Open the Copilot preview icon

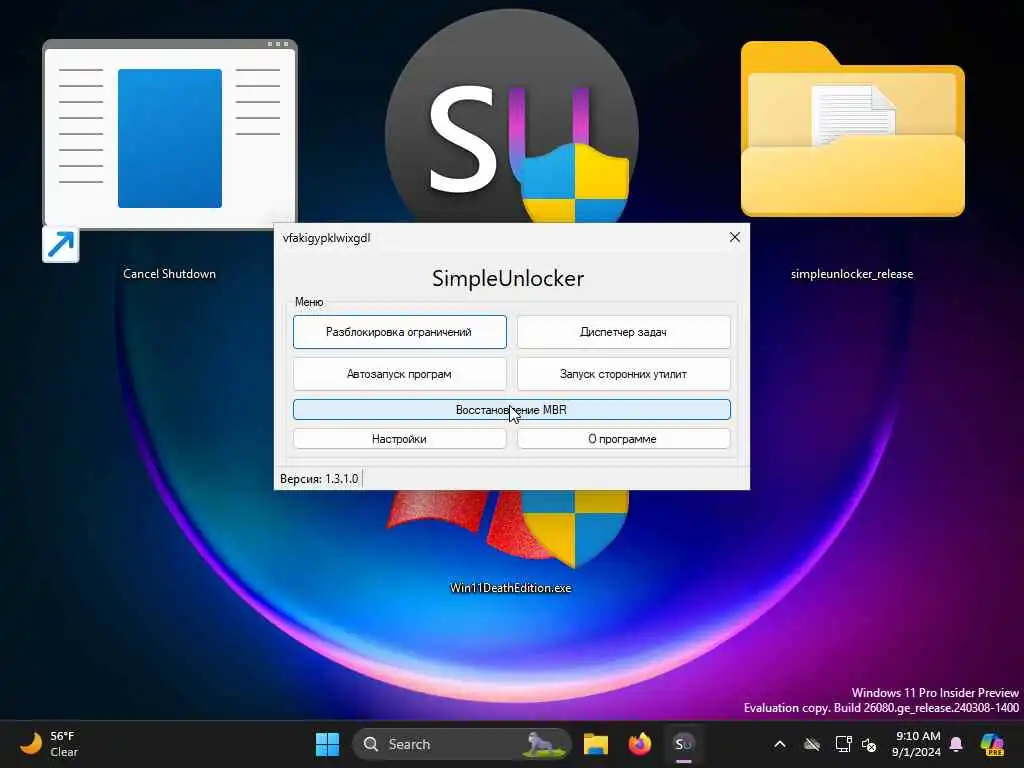coord(992,744)
